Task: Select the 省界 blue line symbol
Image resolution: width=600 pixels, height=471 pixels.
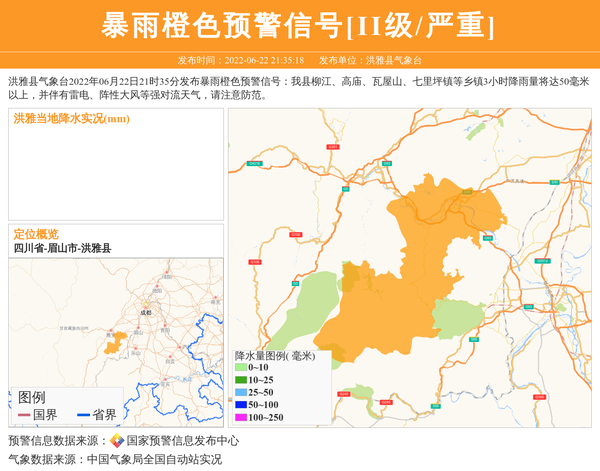Action: click(x=83, y=415)
